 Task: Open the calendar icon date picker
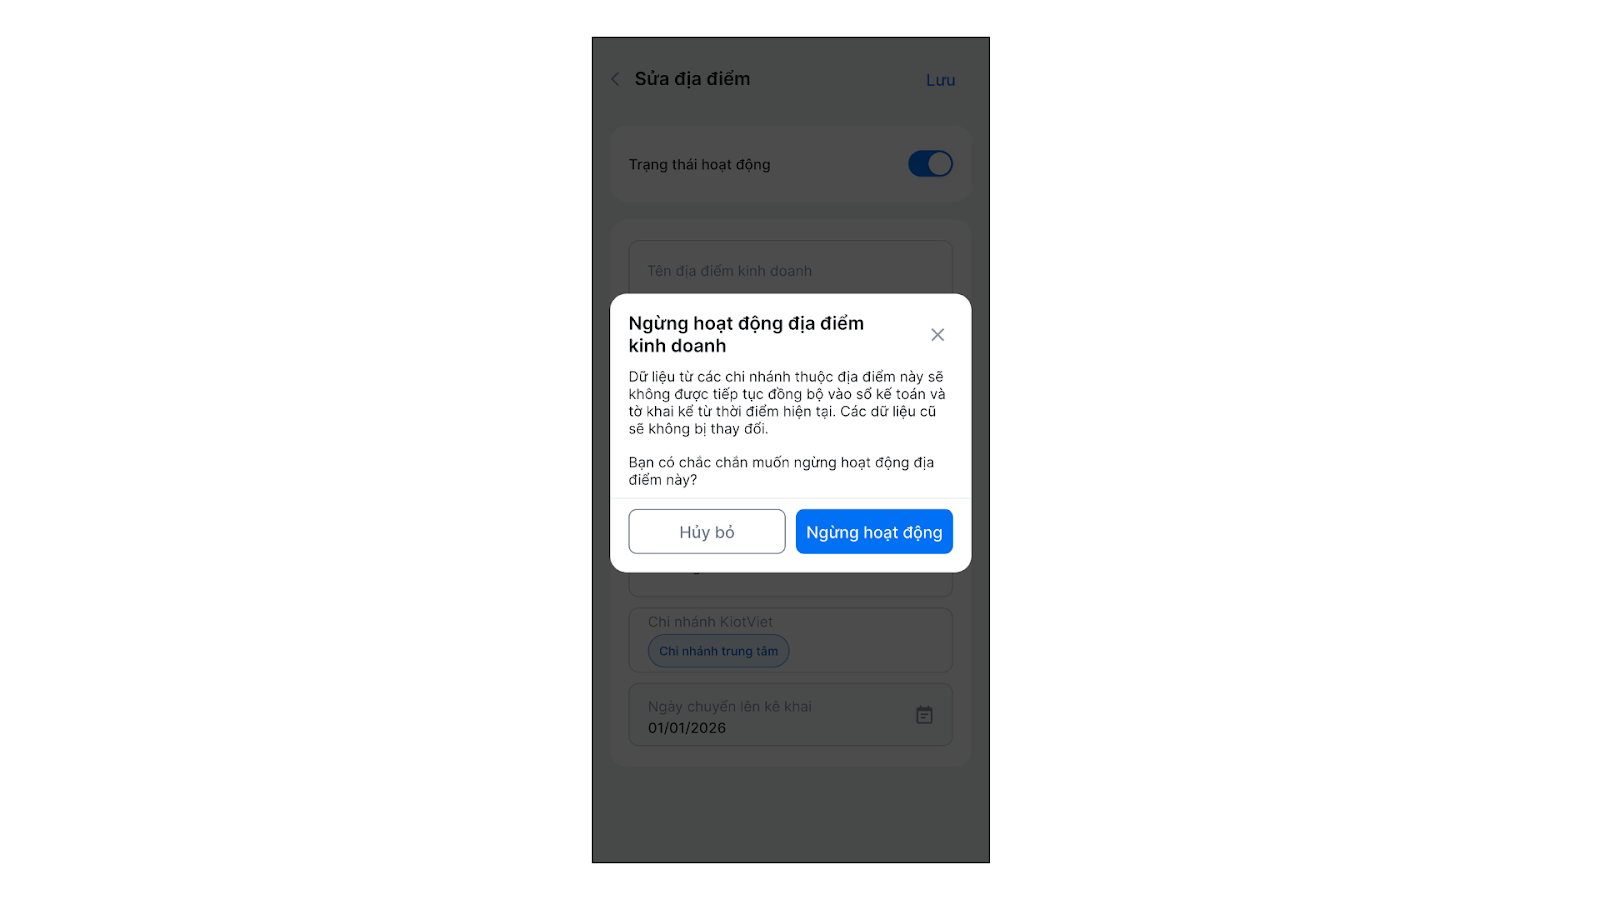924,715
